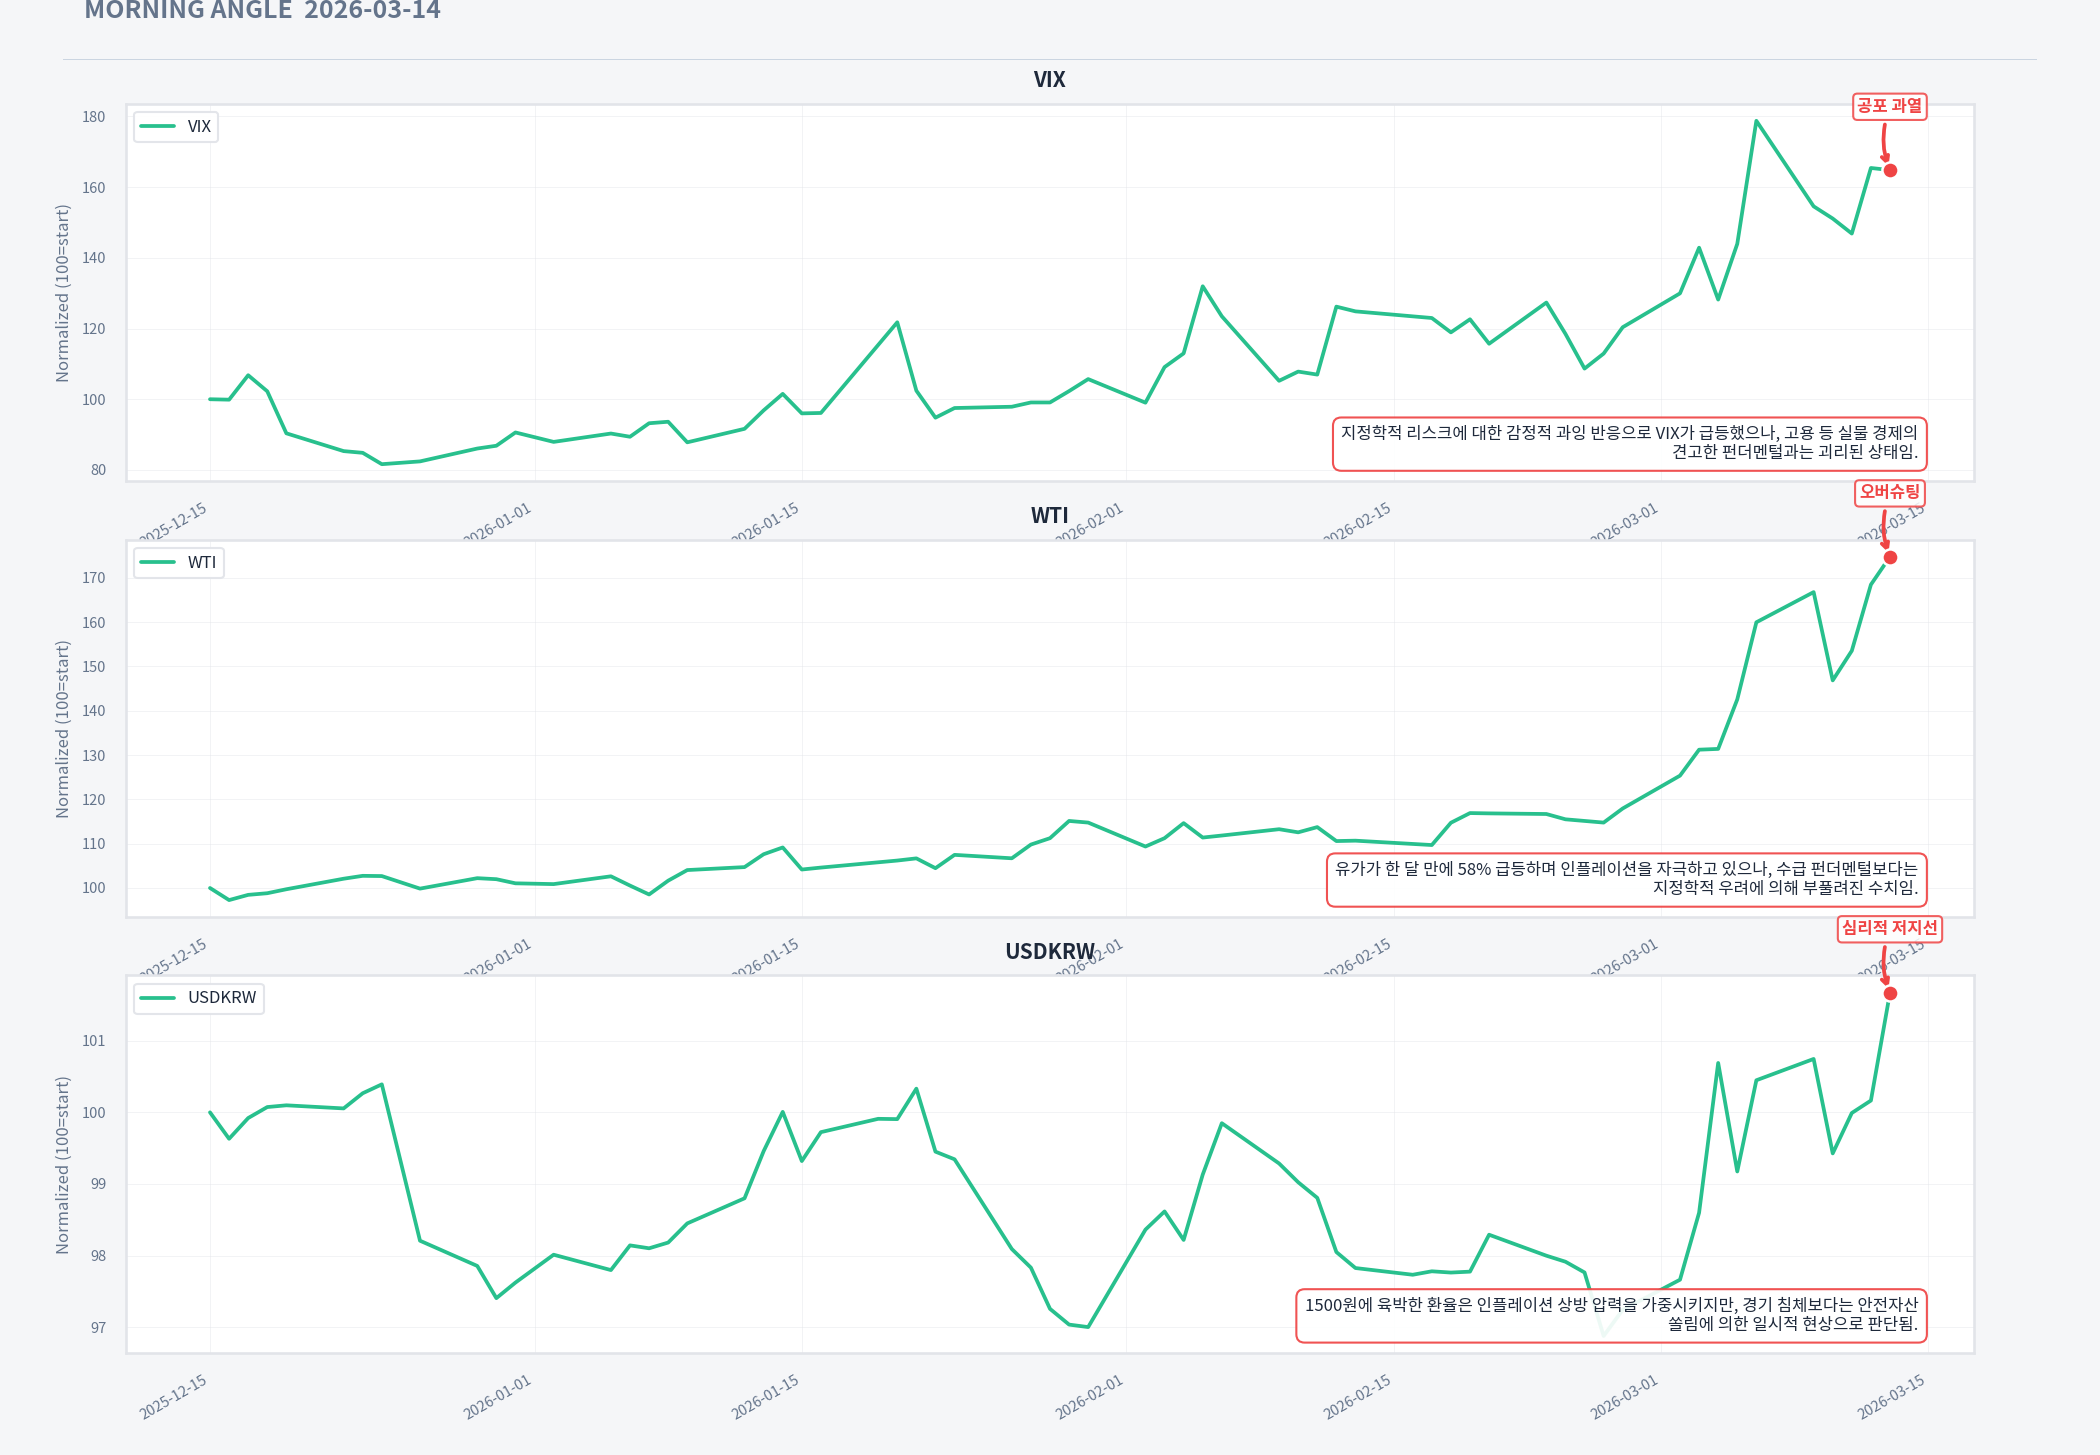Click the red endpoint marker on USDKRW chart
2100x1455 pixels.
point(1890,994)
